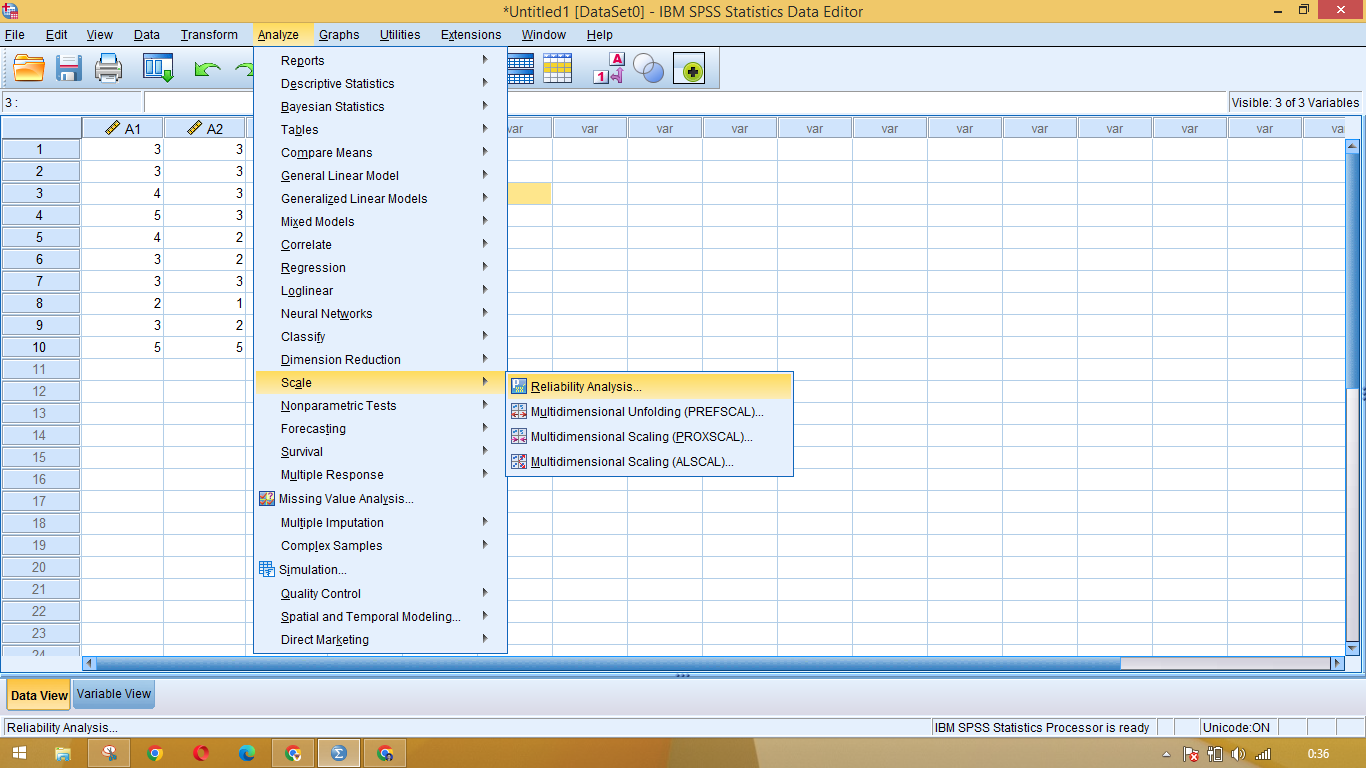Screen dimensions: 1366x768
Task: Open the Bayesian Statistics submenu
Action: click(381, 106)
